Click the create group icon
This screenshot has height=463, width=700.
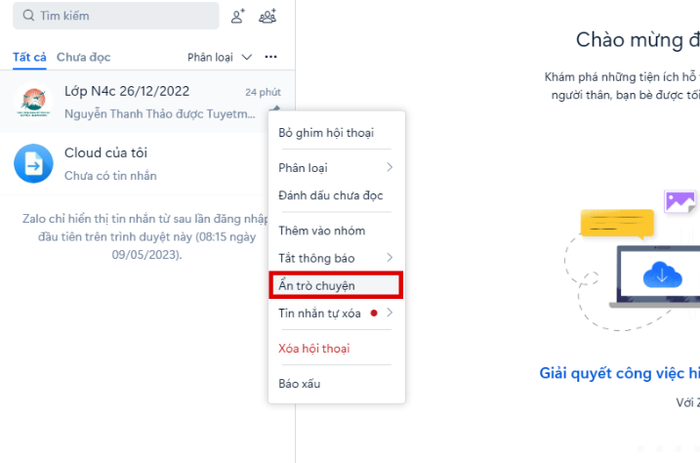click(267, 16)
